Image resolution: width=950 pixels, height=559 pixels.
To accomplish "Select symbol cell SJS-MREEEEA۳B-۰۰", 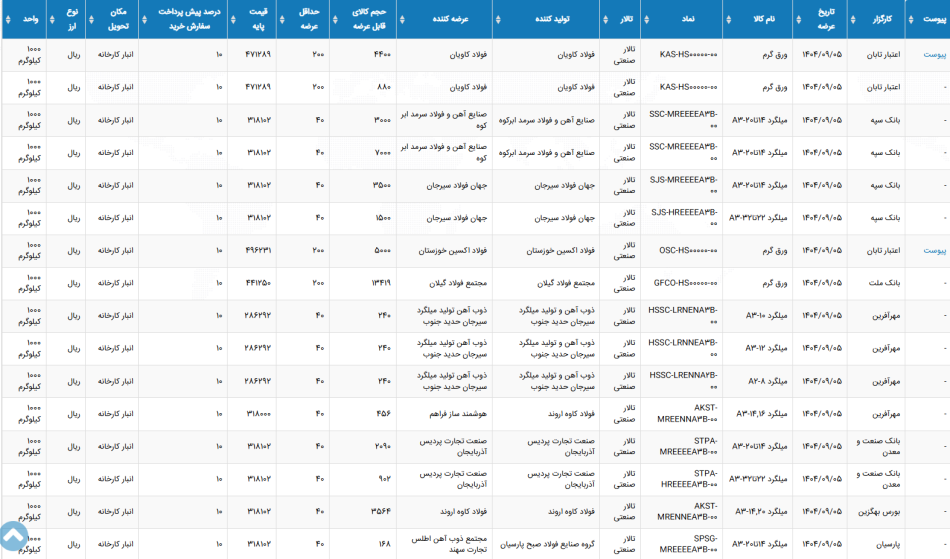I will (683, 185).
